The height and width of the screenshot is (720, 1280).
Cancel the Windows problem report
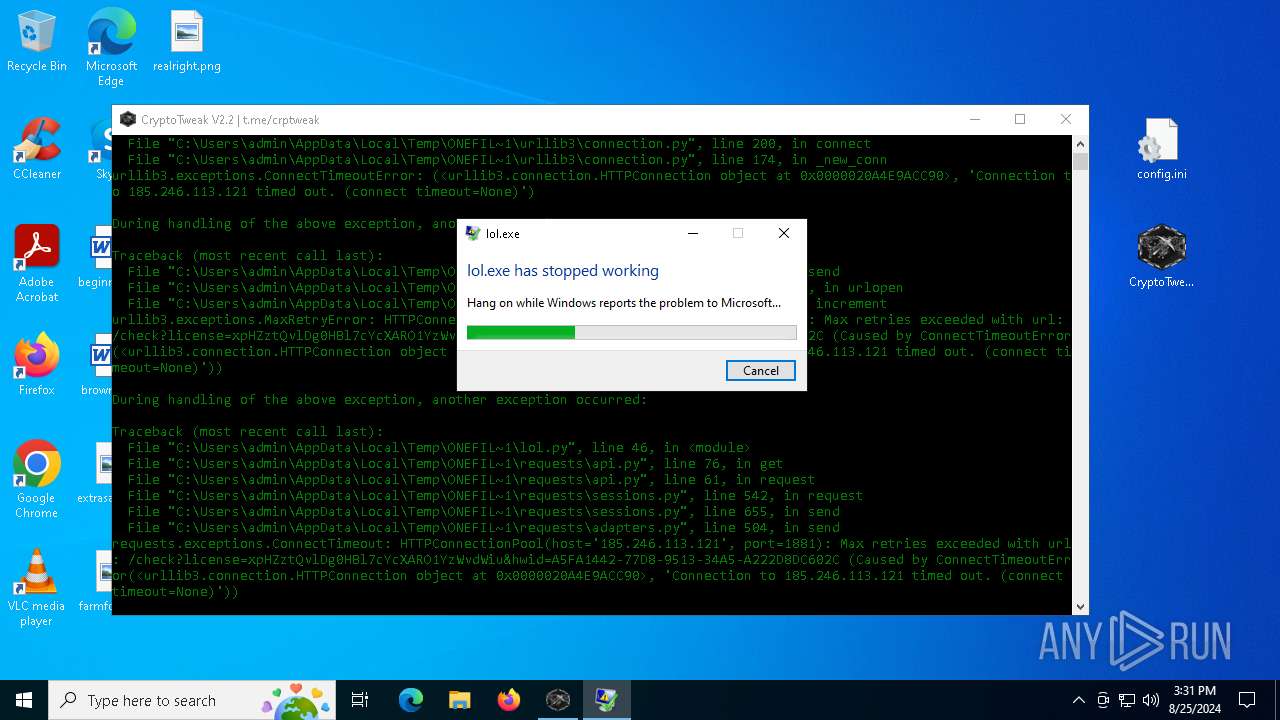761,370
